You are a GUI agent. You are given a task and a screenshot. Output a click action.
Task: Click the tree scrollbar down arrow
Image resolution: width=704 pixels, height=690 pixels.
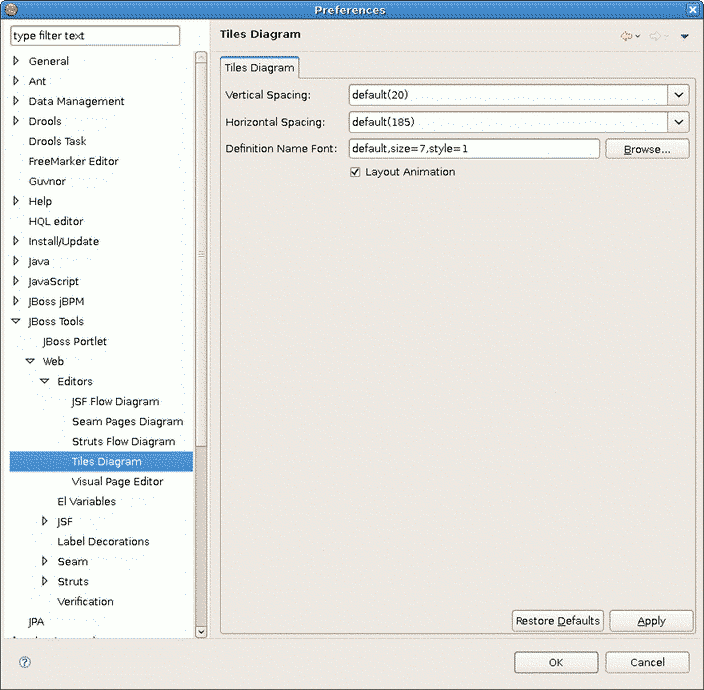pyautogui.click(x=201, y=631)
